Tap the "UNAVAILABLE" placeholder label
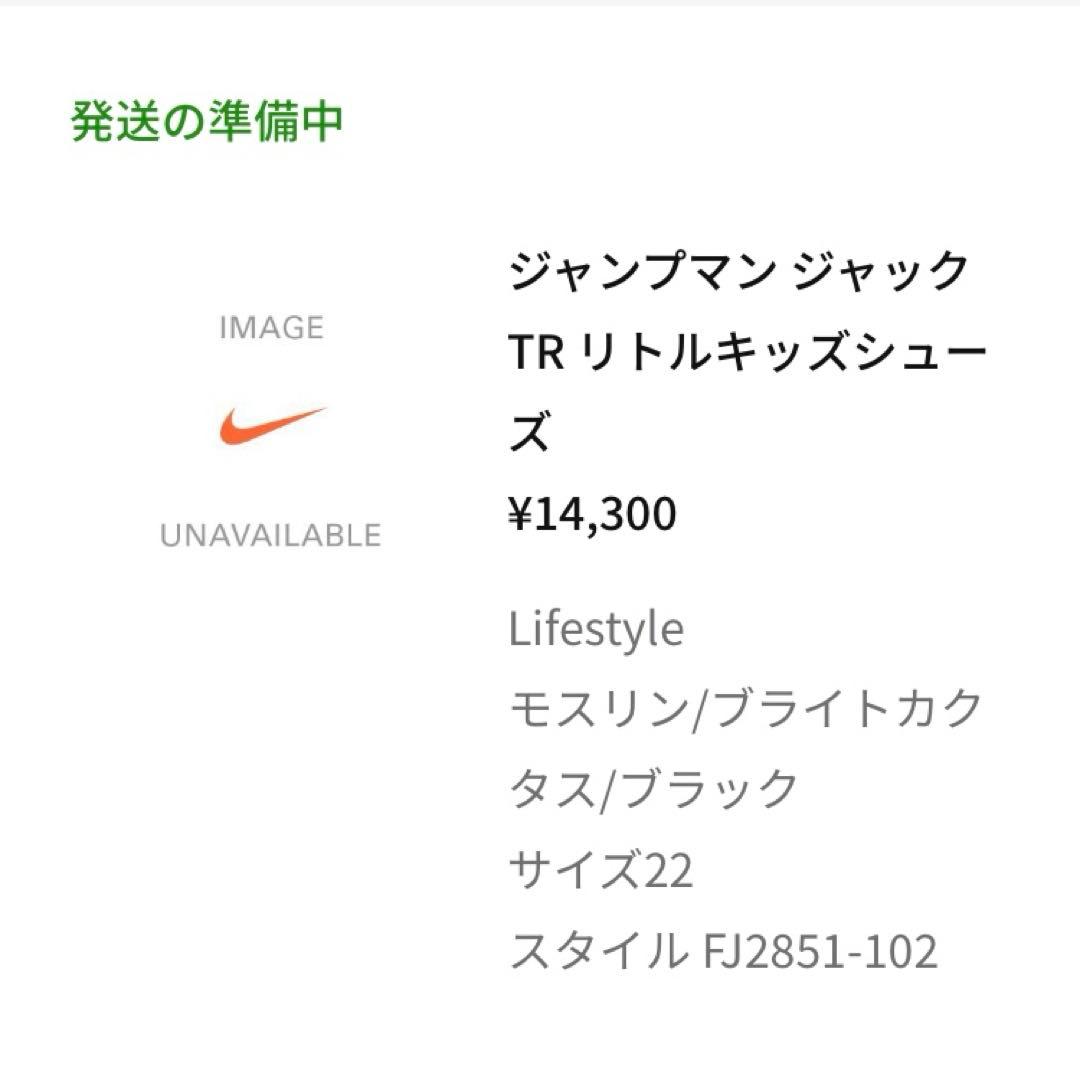1080x1080 pixels. pos(271,536)
